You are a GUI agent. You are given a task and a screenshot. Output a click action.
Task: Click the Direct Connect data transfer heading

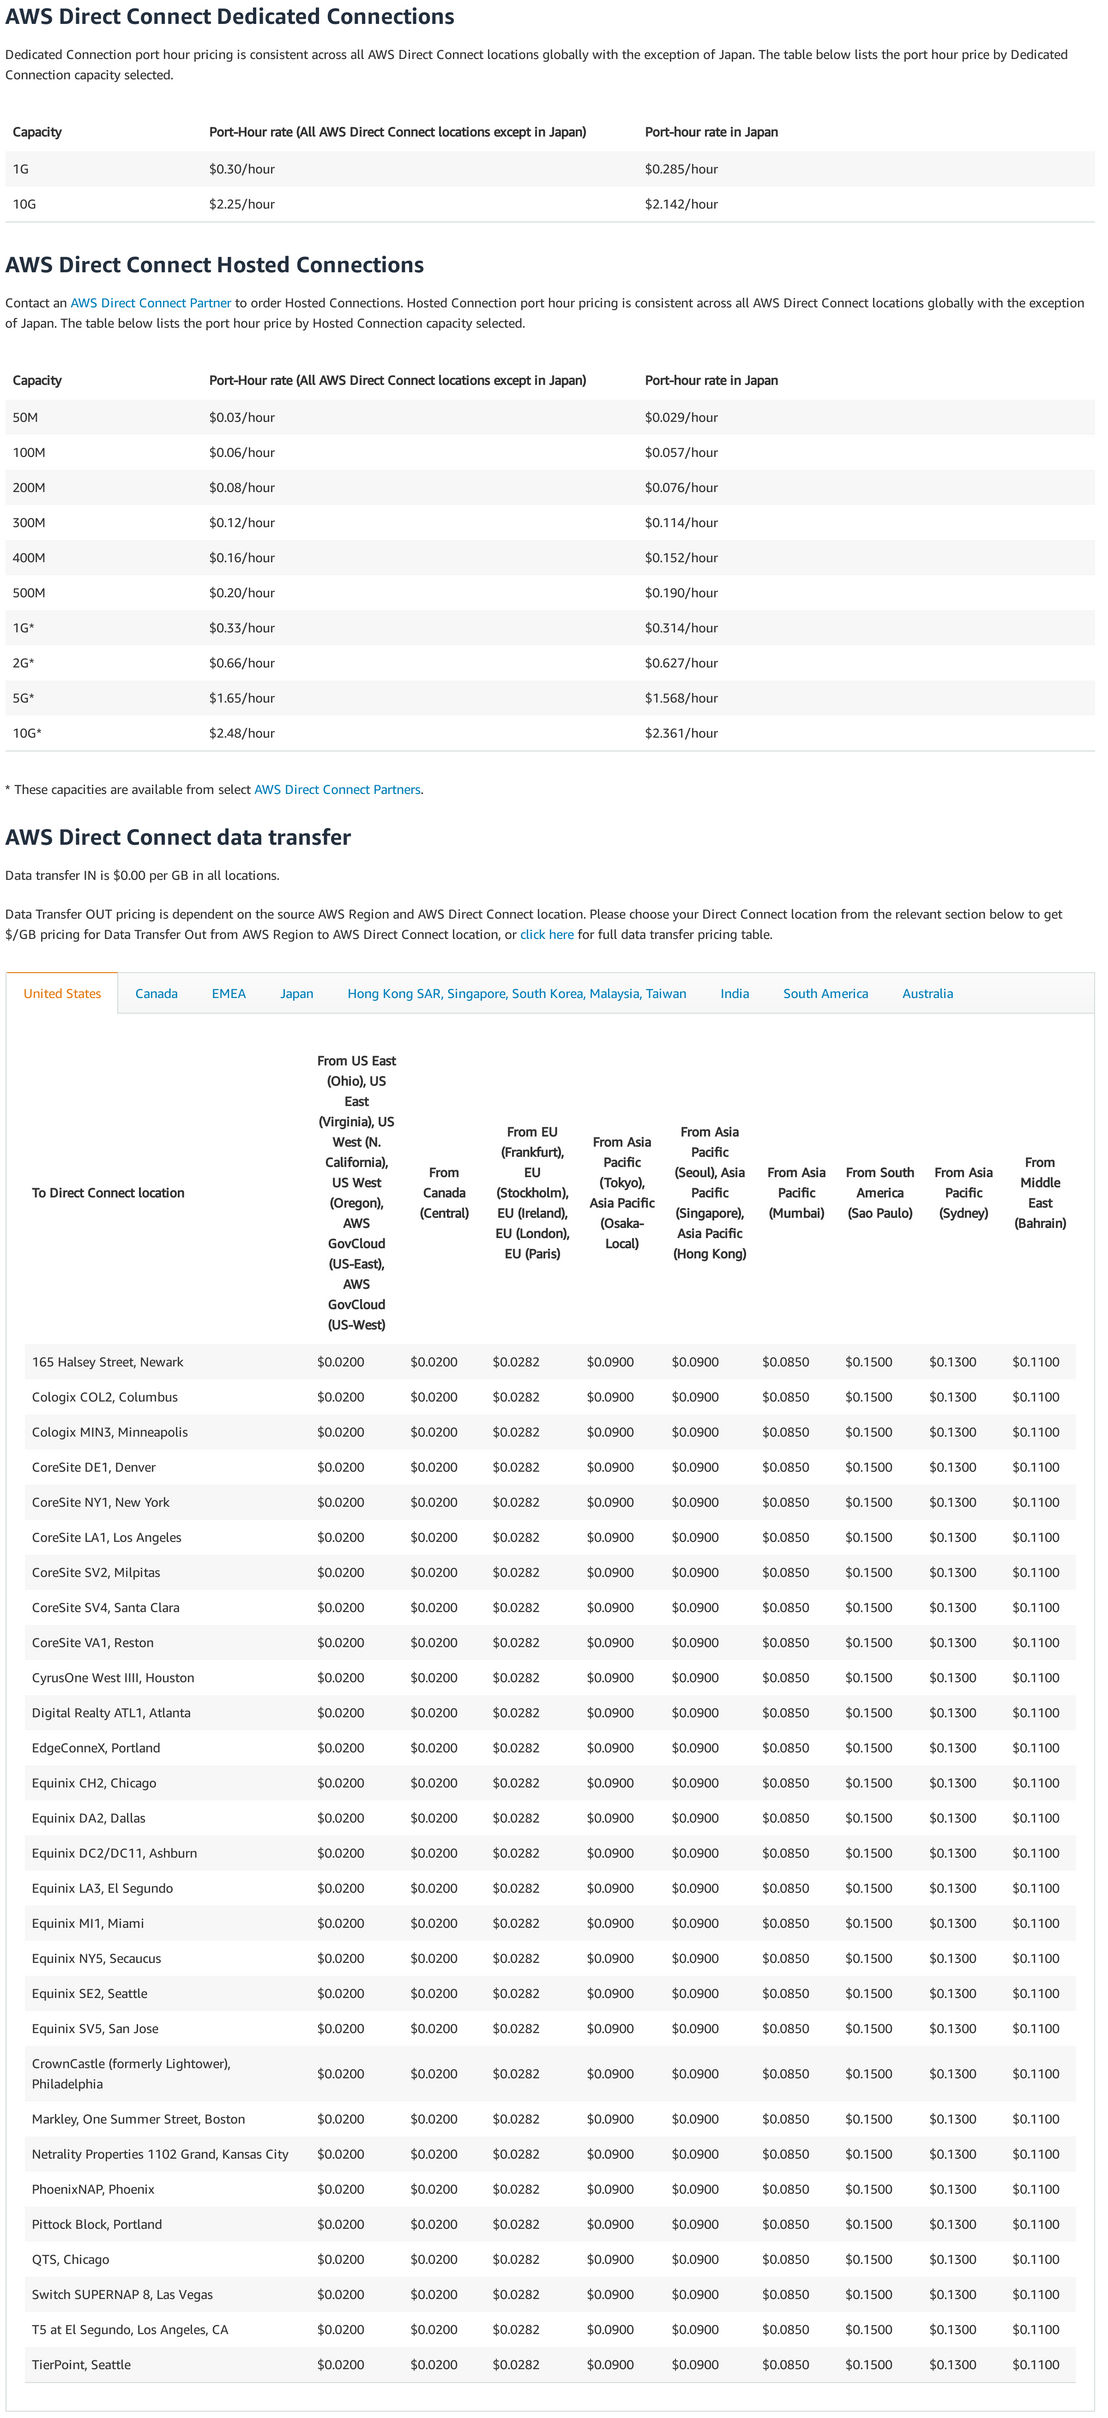point(178,837)
